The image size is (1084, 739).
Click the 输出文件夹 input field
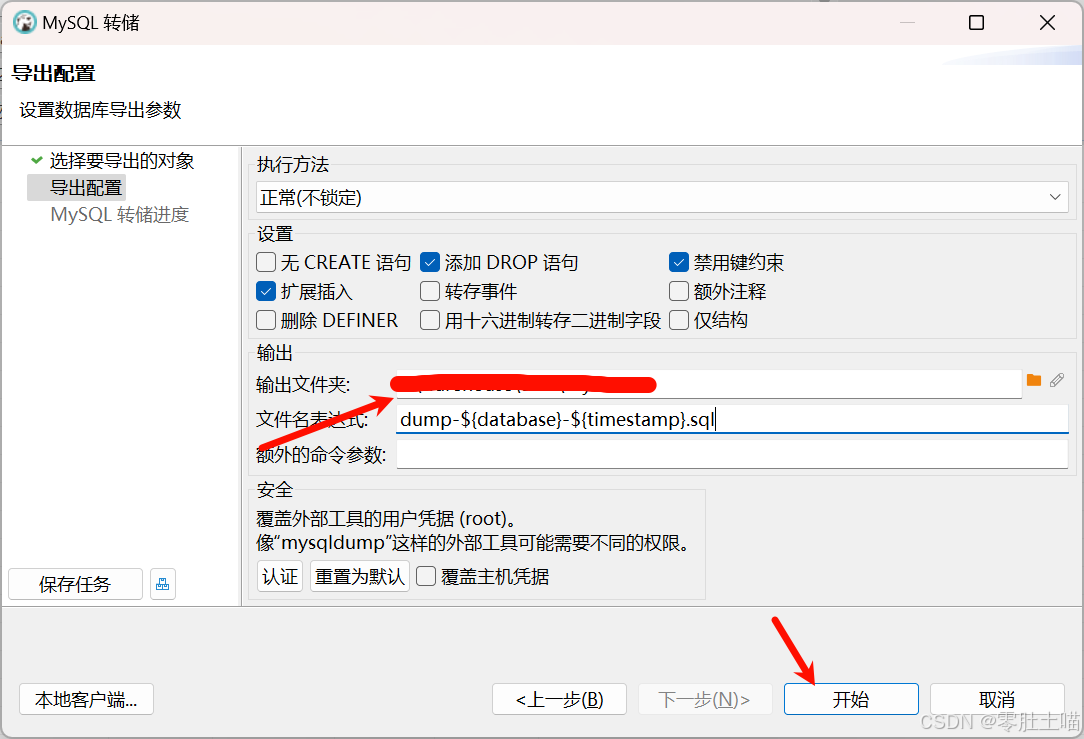tap(709, 384)
